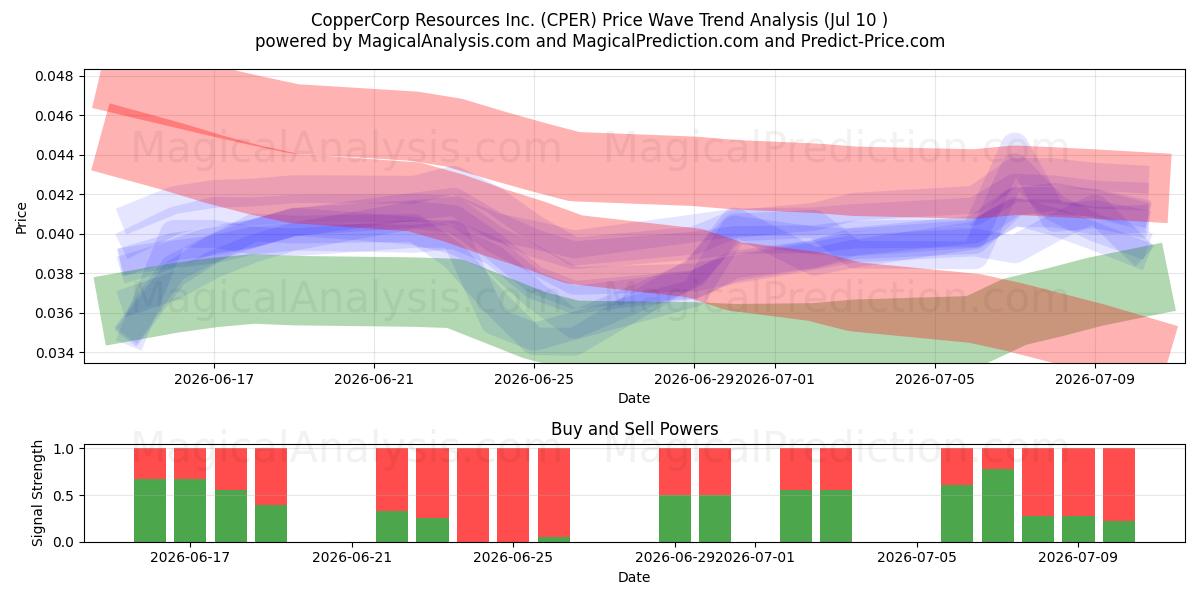The width and height of the screenshot is (1200, 600).
Task: Click the 'Date' label under the bar chart
Action: click(x=634, y=577)
